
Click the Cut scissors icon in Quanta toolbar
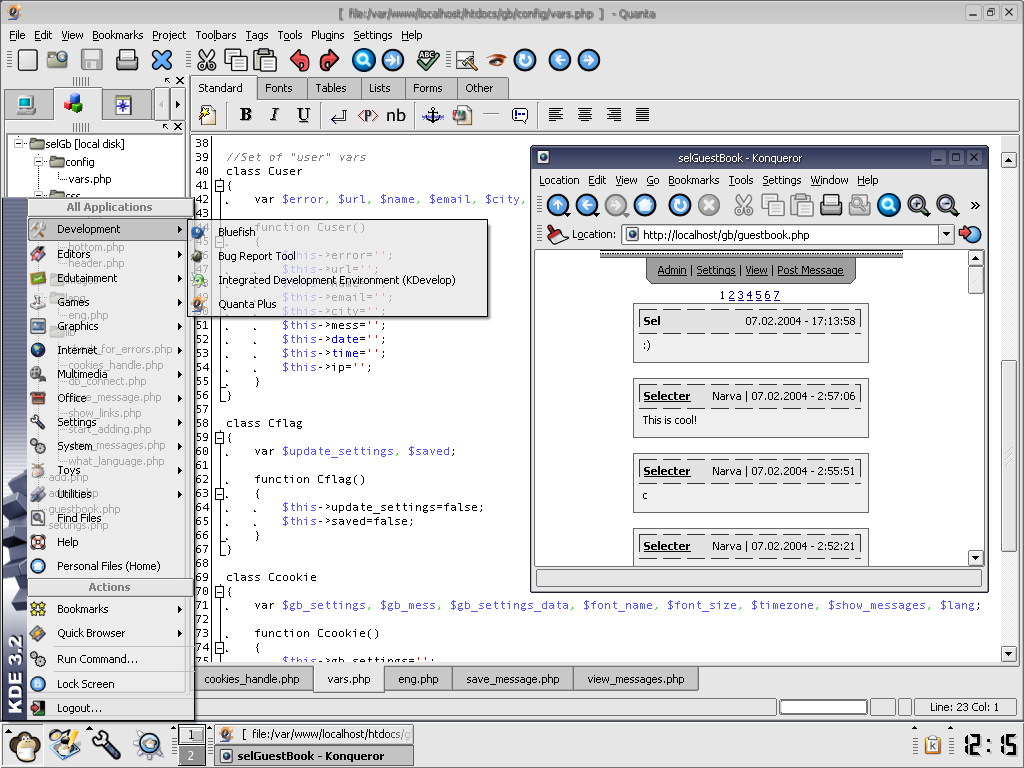pos(206,60)
